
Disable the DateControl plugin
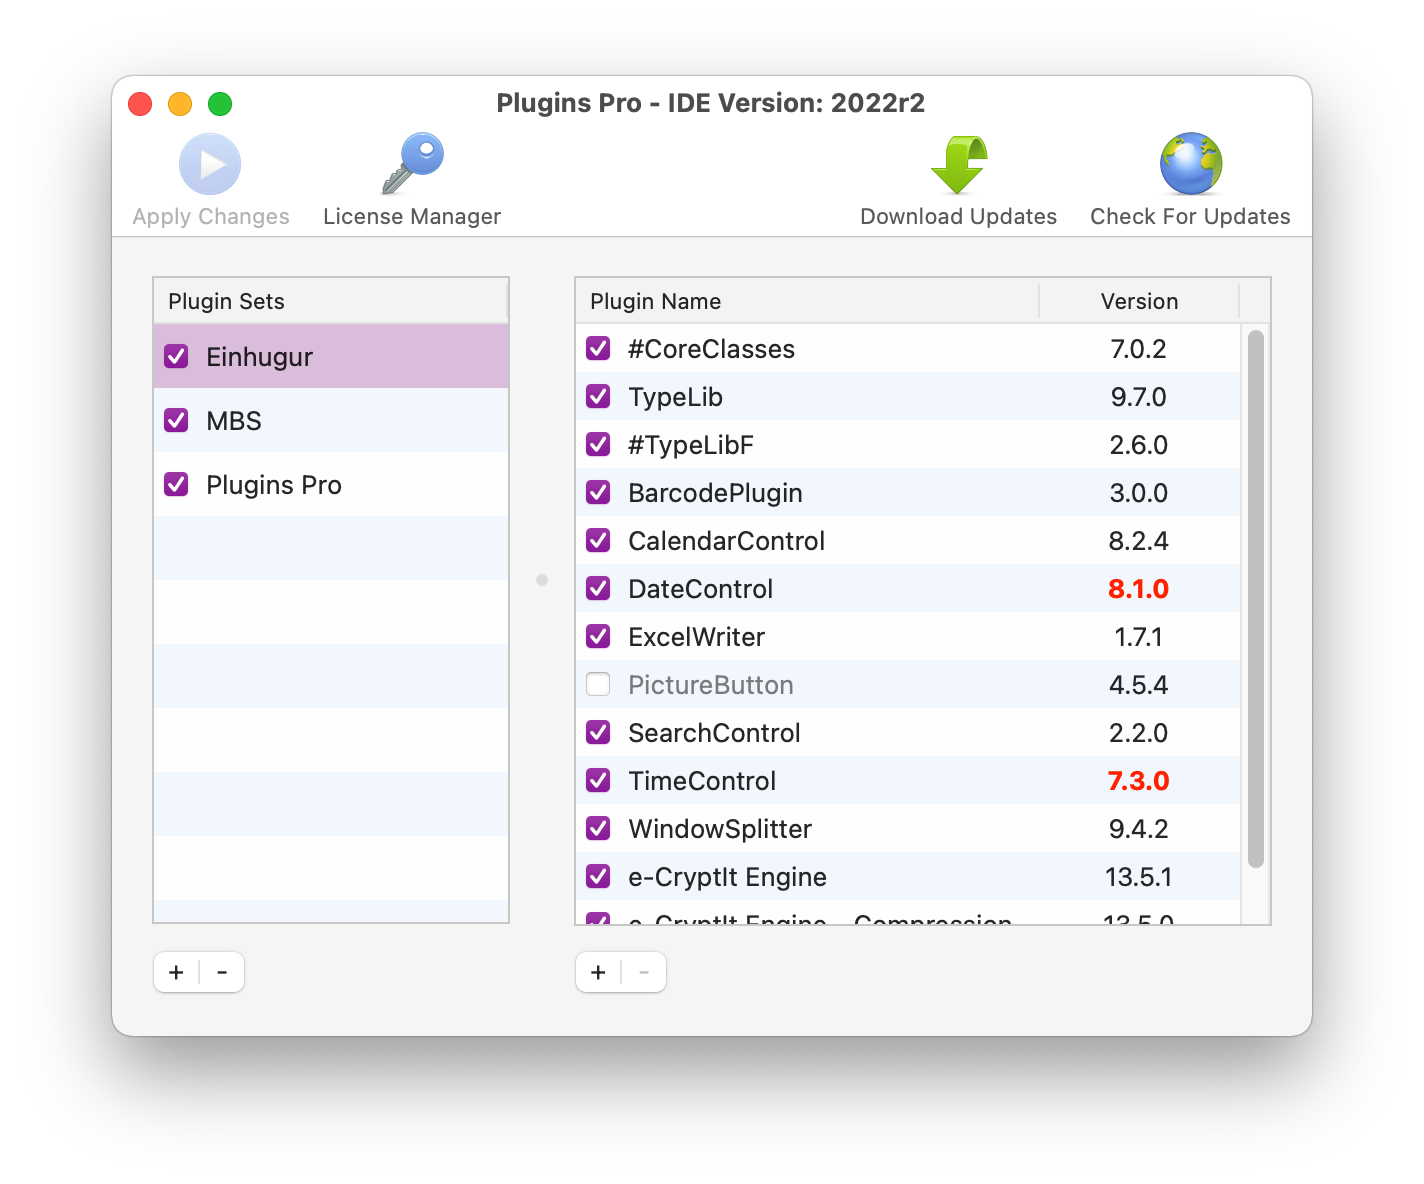598,588
